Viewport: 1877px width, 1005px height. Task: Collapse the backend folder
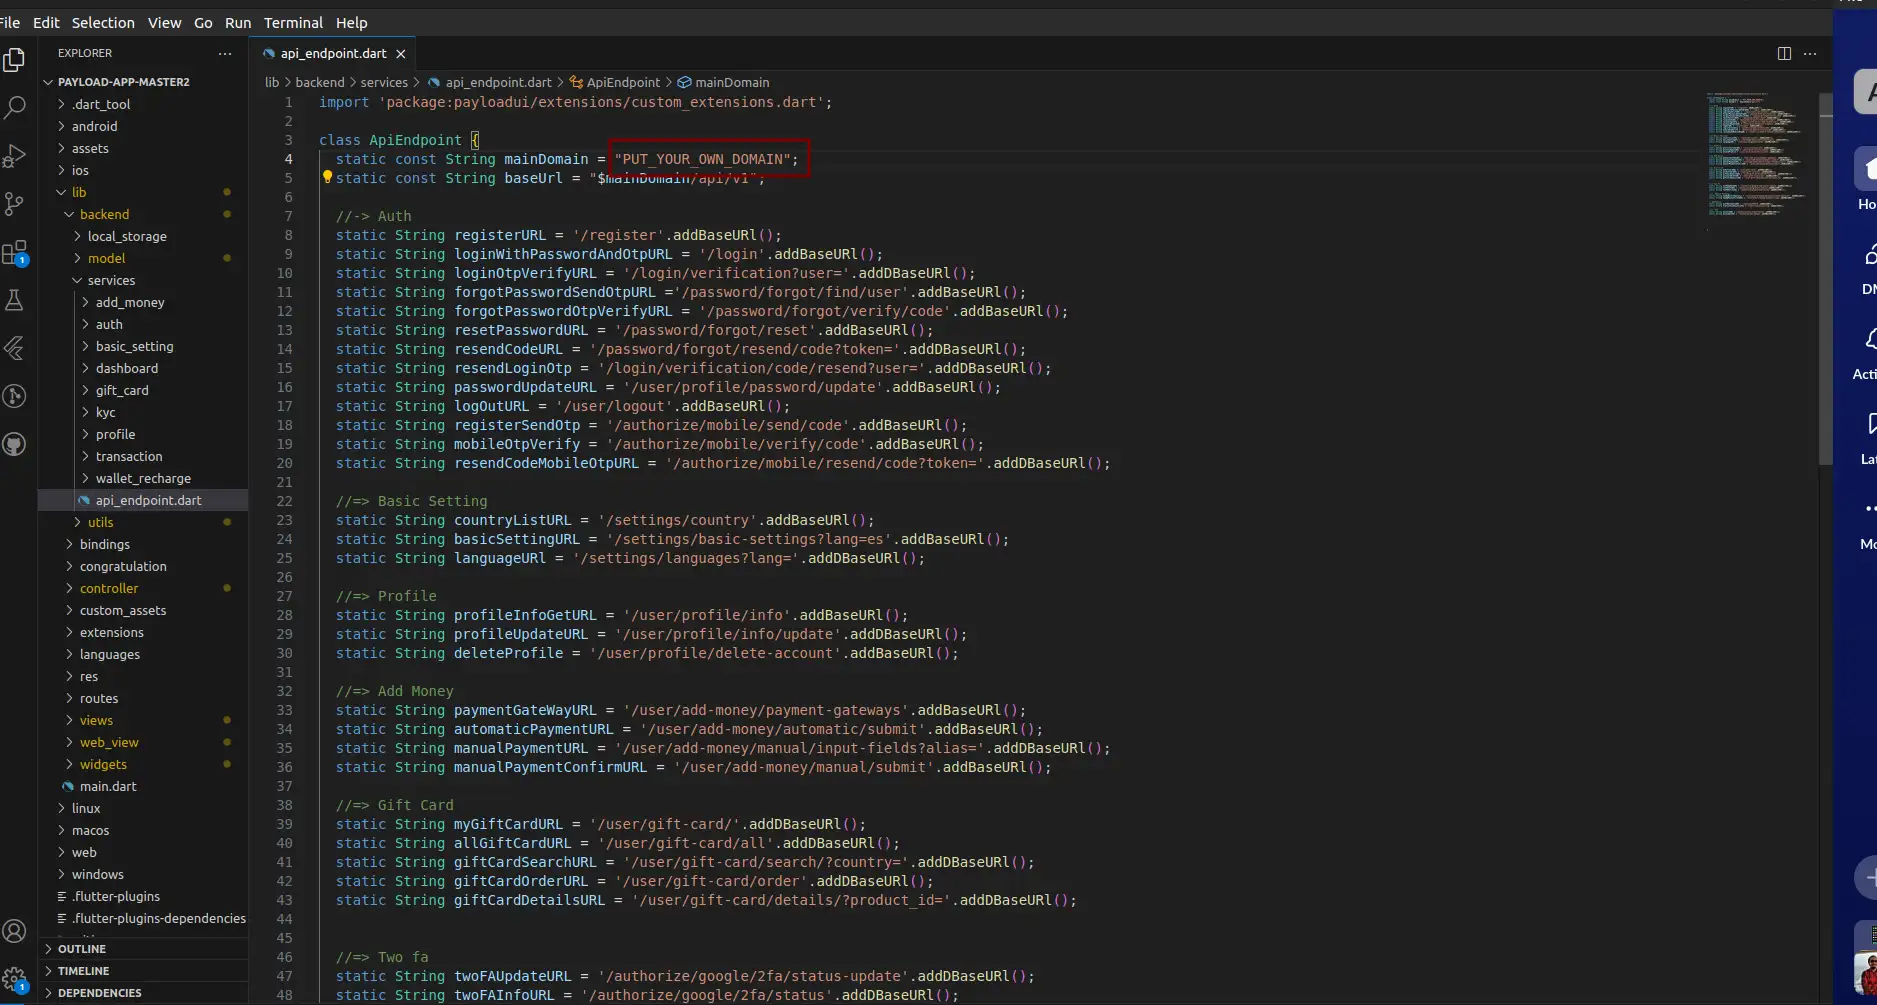(x=70, y=214)
